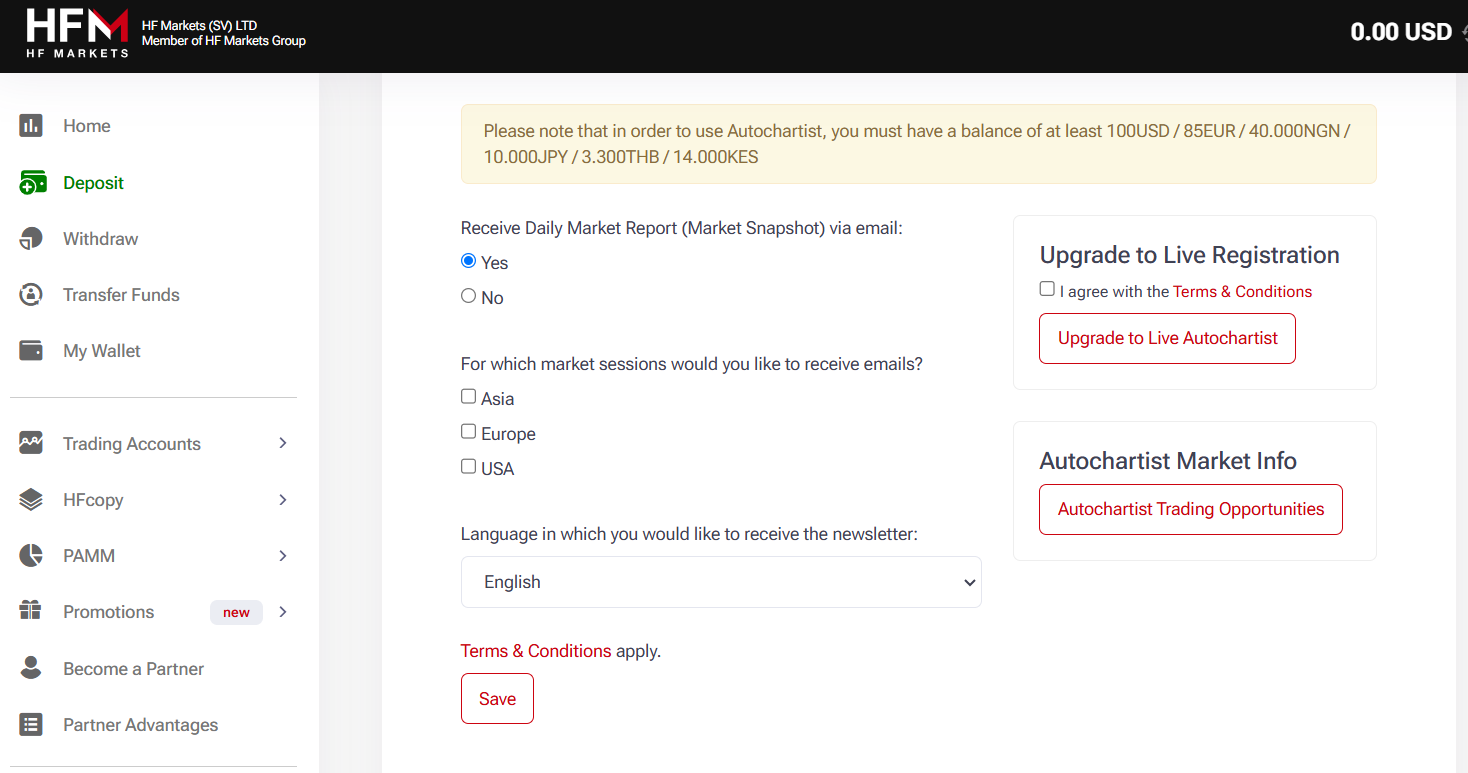Click the Home bar-chart icon

[31, 126]
